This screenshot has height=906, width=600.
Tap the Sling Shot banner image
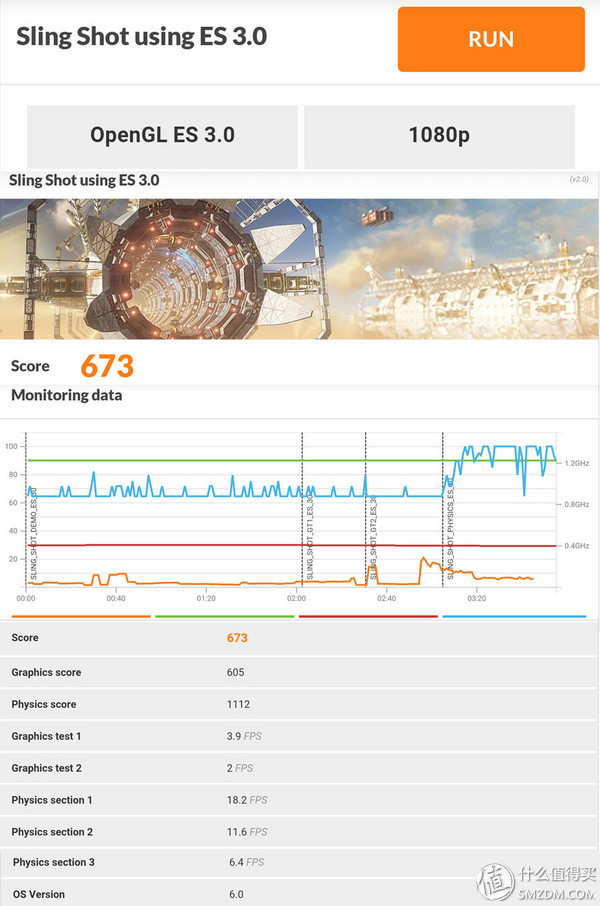(x=300, y=268)
